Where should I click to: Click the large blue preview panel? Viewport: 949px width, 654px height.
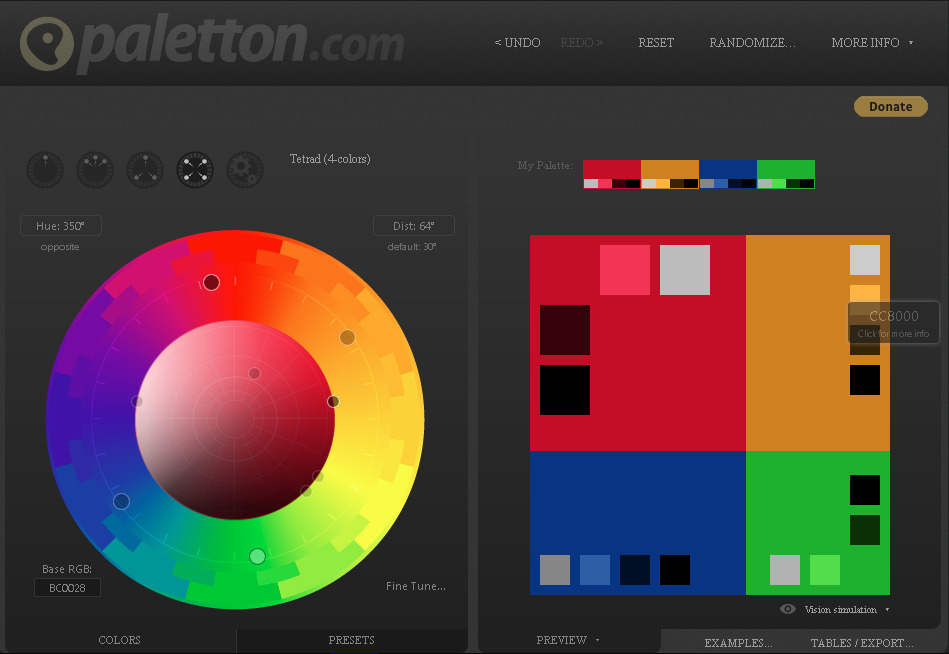[x=638, y=523]
